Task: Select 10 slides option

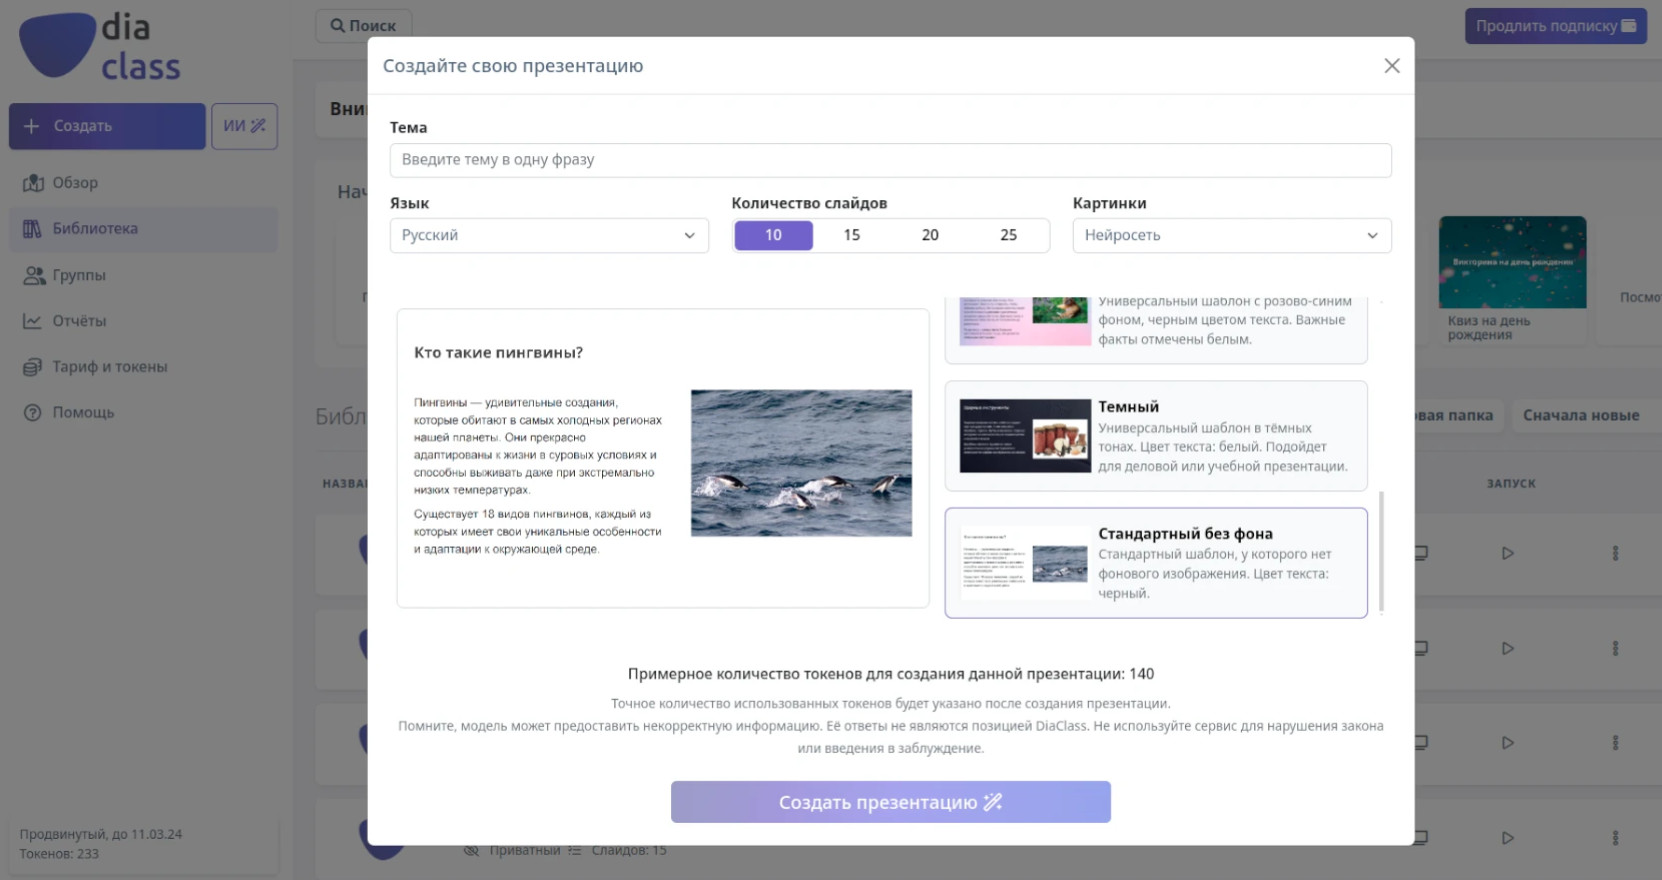Action: (x=773, y=235)
